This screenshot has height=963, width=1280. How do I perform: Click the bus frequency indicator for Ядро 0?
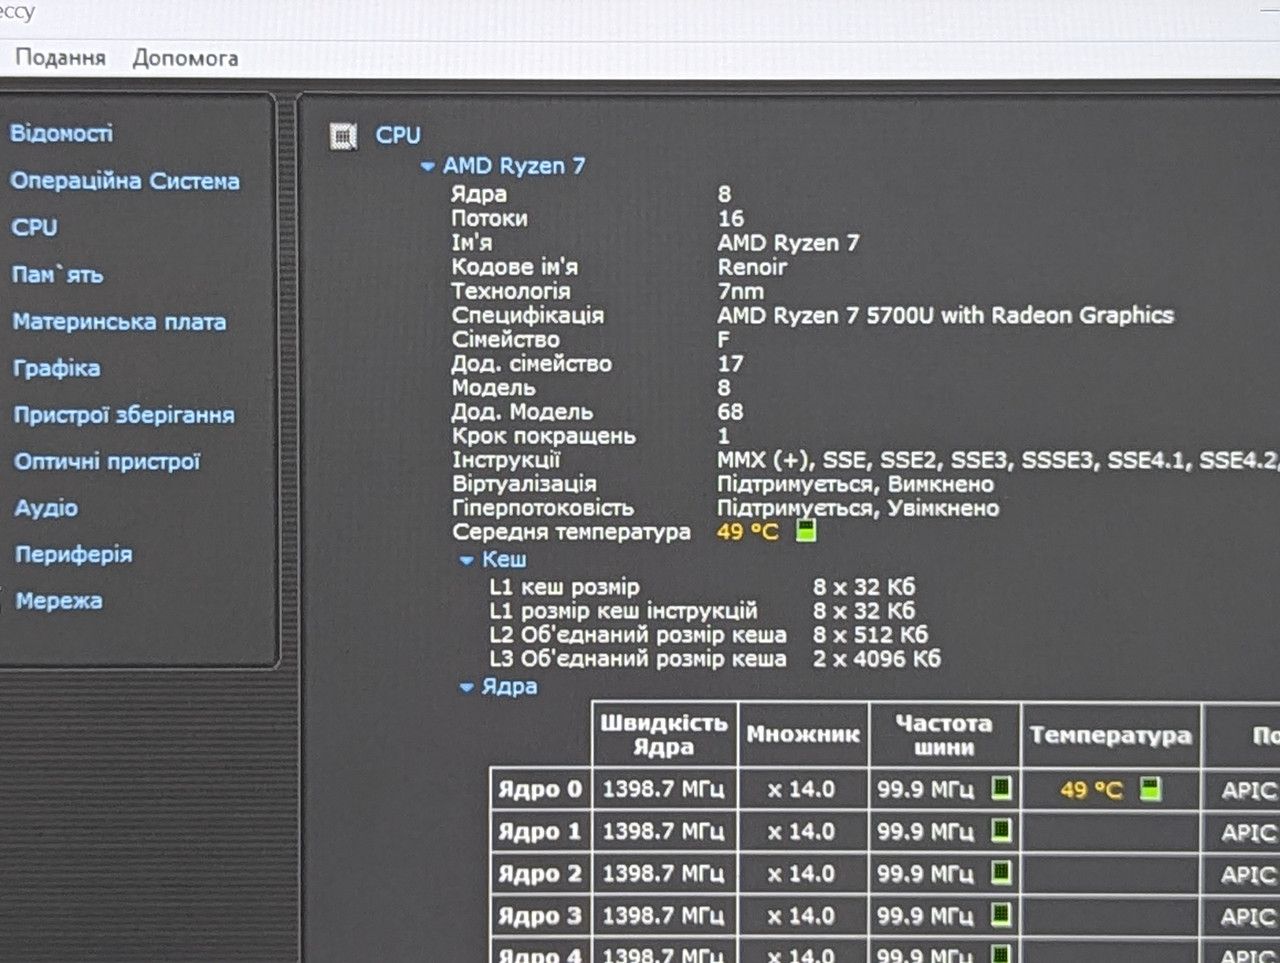[x=1001, y=788]
